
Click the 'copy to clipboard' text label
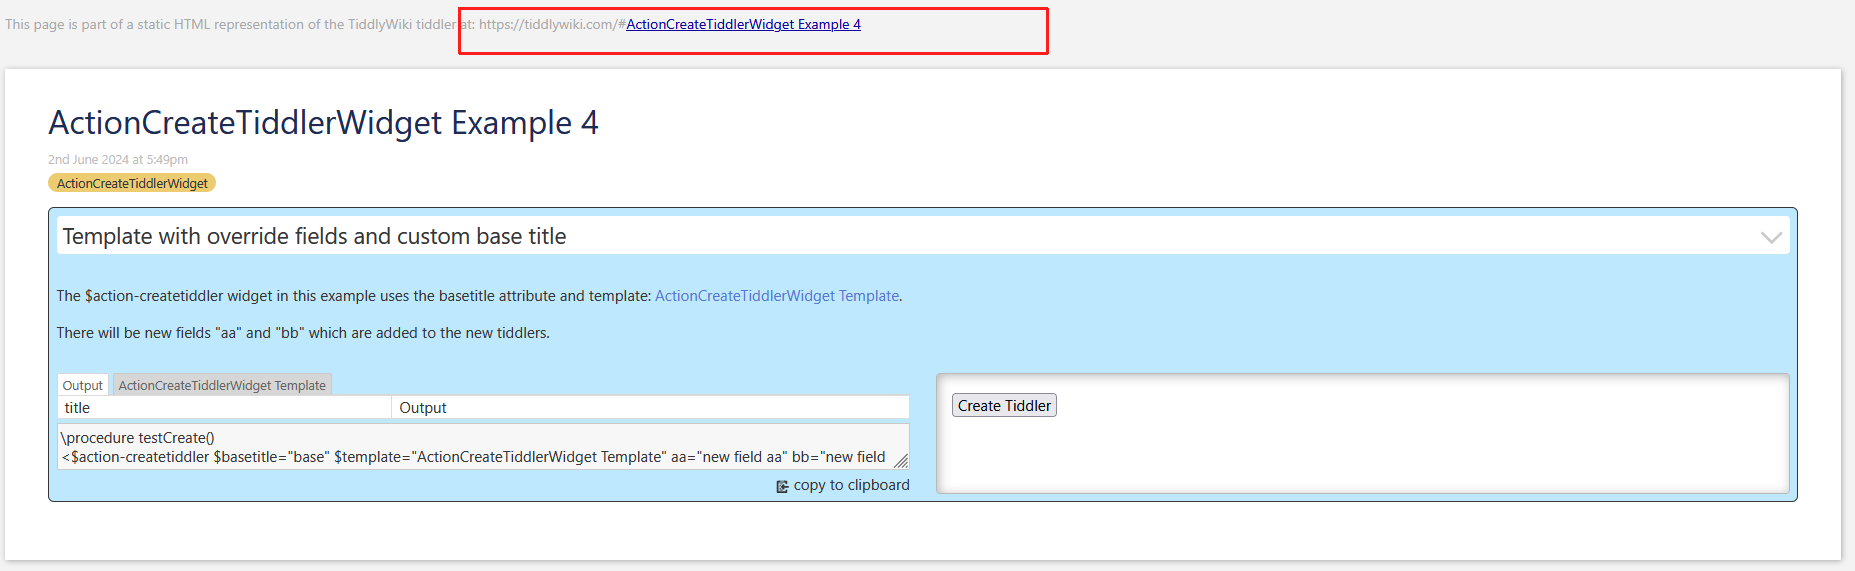coord(851,485)
